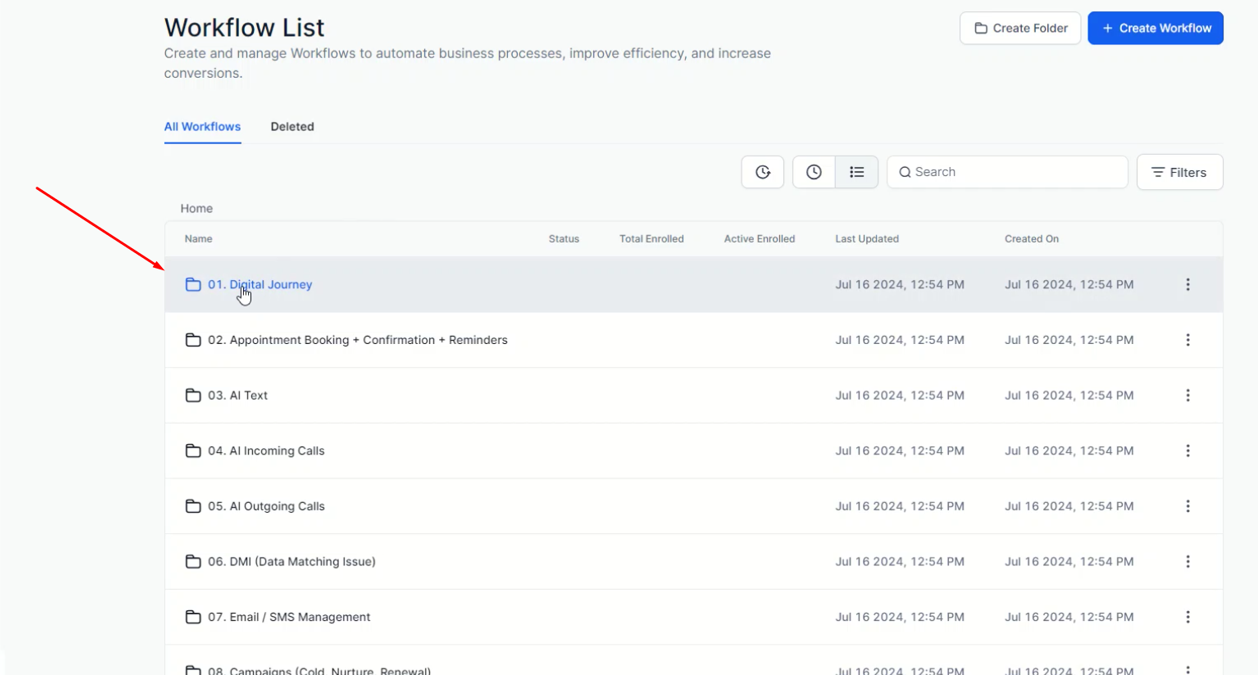The image size is (1258, 692).
Task: Open three-dot menu for 01. Digital Journey
Action: pyautogui.click(x=1187, y=285)
